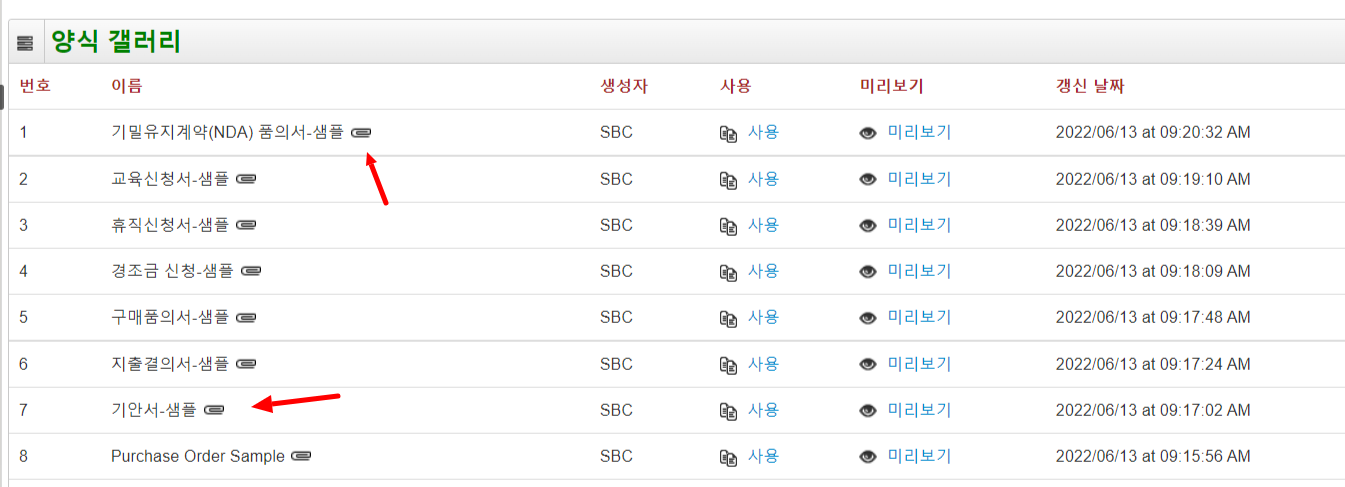
Task: Click eye icon in 경조금 신청-샘플 row
Action: (868, 272)
